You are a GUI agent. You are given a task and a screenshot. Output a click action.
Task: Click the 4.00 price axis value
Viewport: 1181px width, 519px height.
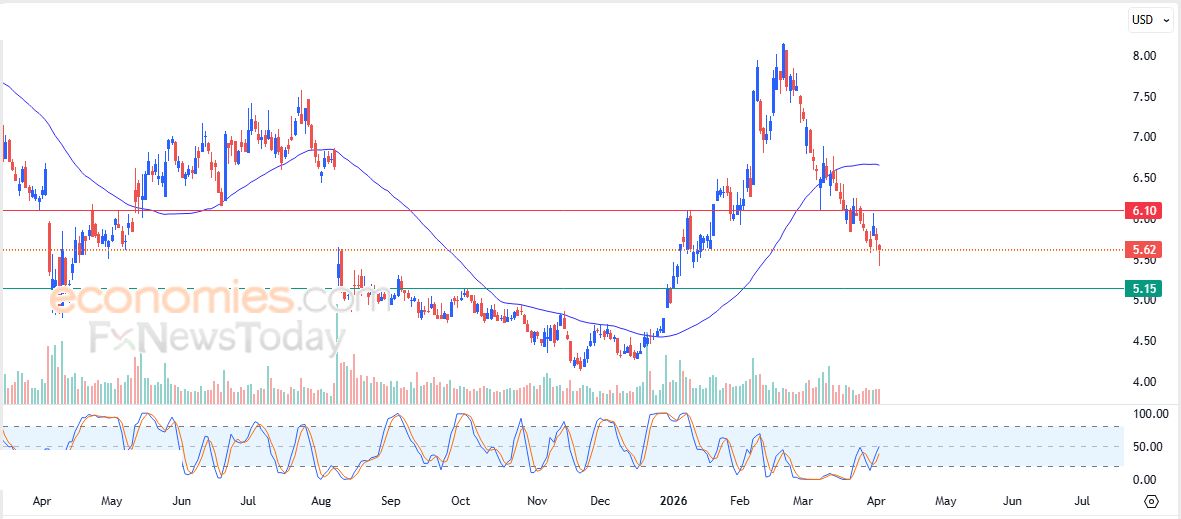(x=1144, y=382)
